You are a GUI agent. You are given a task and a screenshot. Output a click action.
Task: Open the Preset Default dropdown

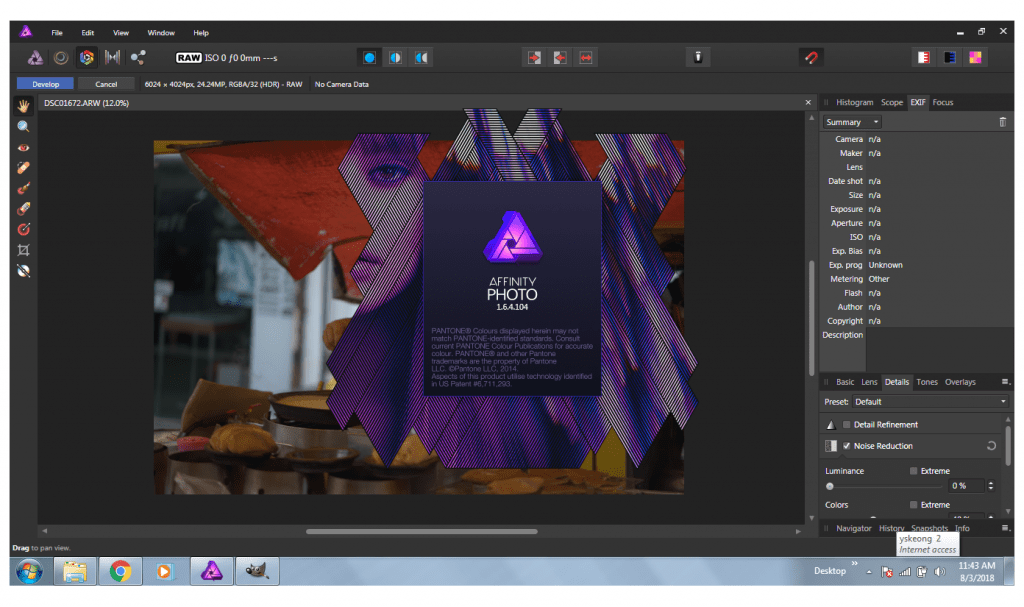pos(930,402)
